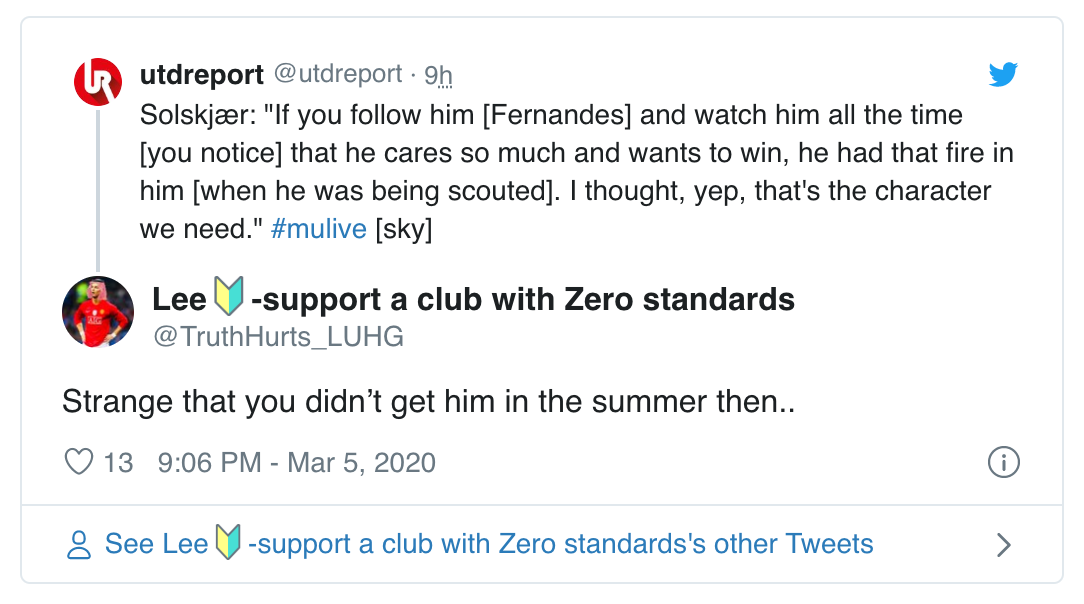Open tweet options via the info icon
1084x604 pixels.
pos(1004,463)
